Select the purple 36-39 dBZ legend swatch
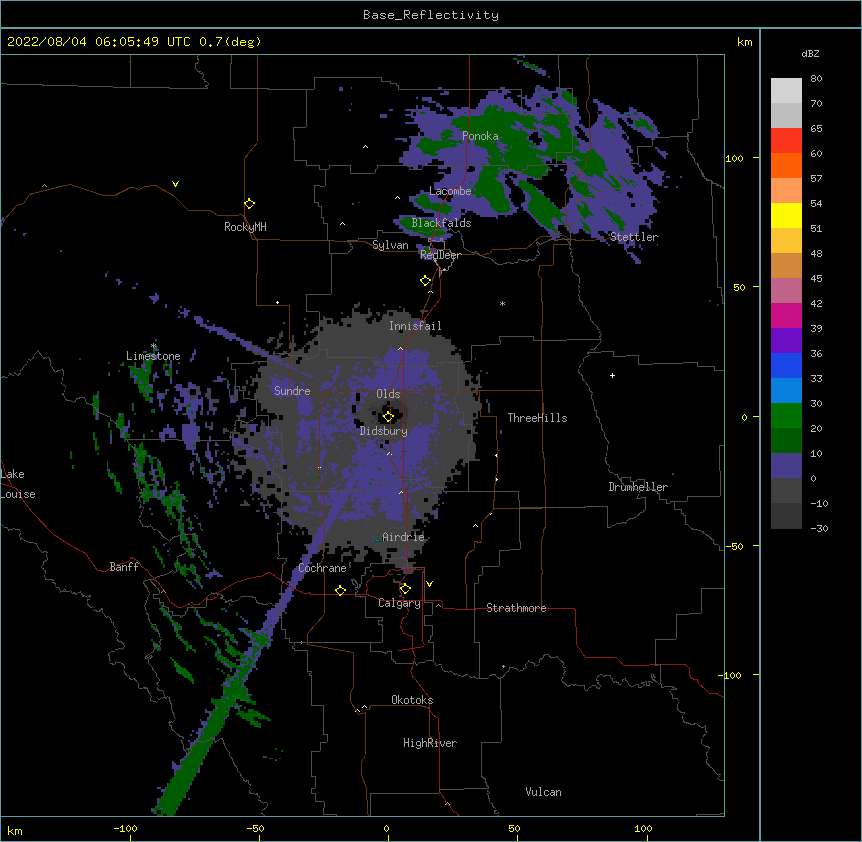Viewport: 862px width, 842px height. (786, 340)
